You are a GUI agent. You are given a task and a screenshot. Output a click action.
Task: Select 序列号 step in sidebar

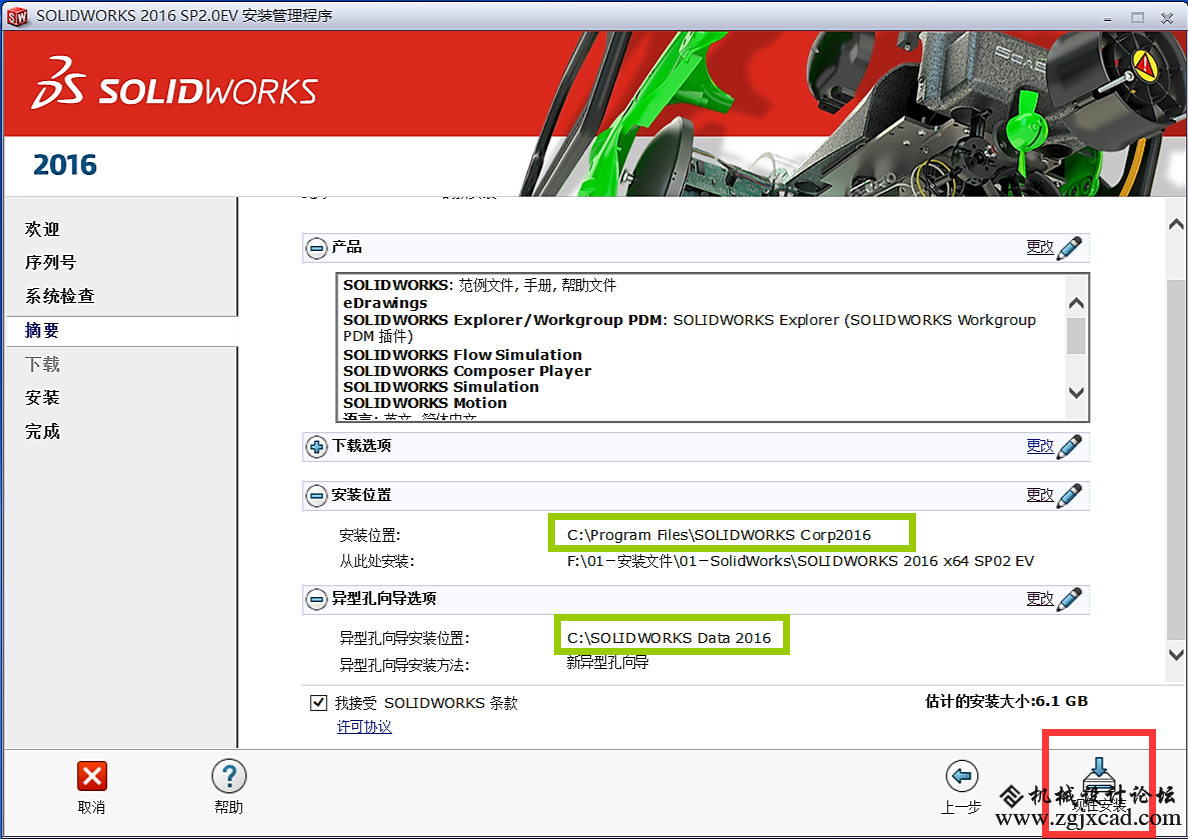51,262
